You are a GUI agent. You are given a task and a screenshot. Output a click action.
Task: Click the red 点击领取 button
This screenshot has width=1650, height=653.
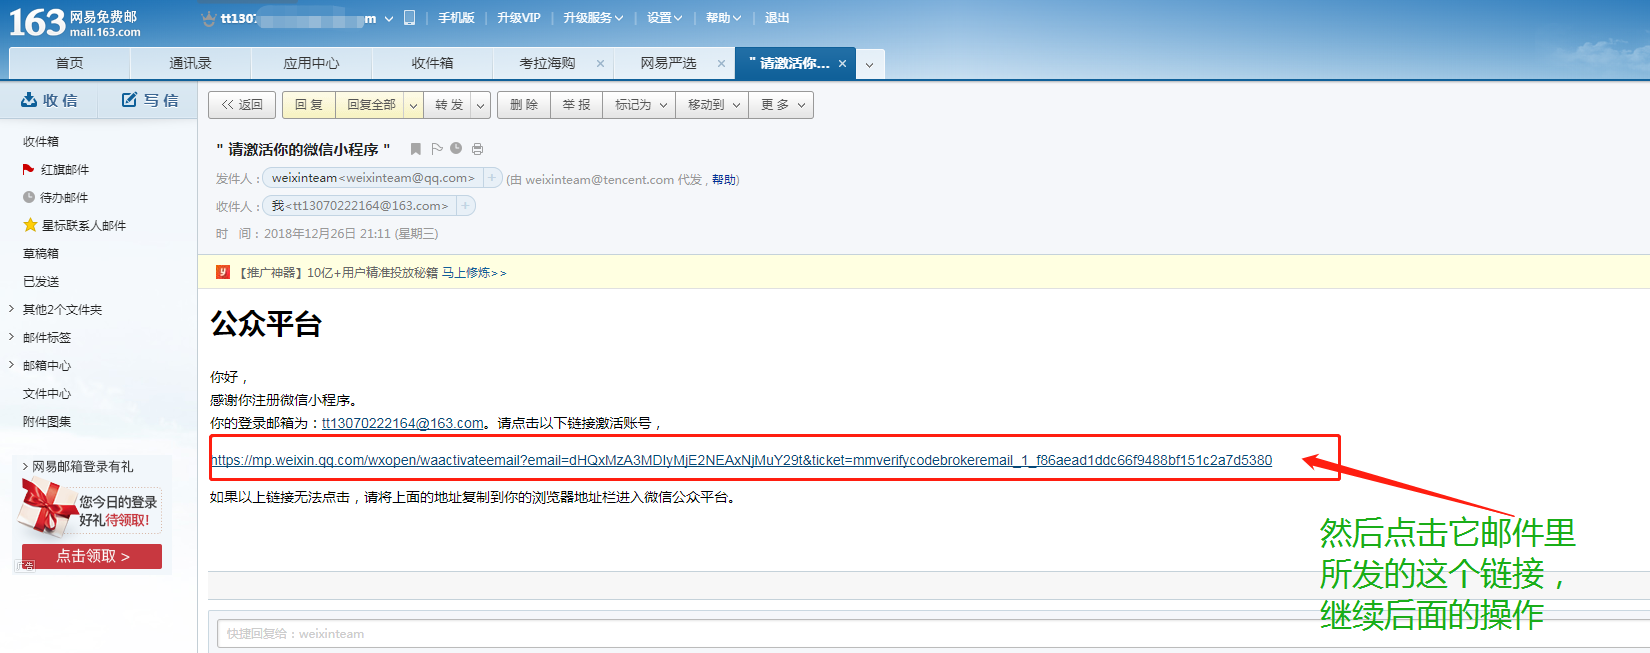click(x=92, y=556)
